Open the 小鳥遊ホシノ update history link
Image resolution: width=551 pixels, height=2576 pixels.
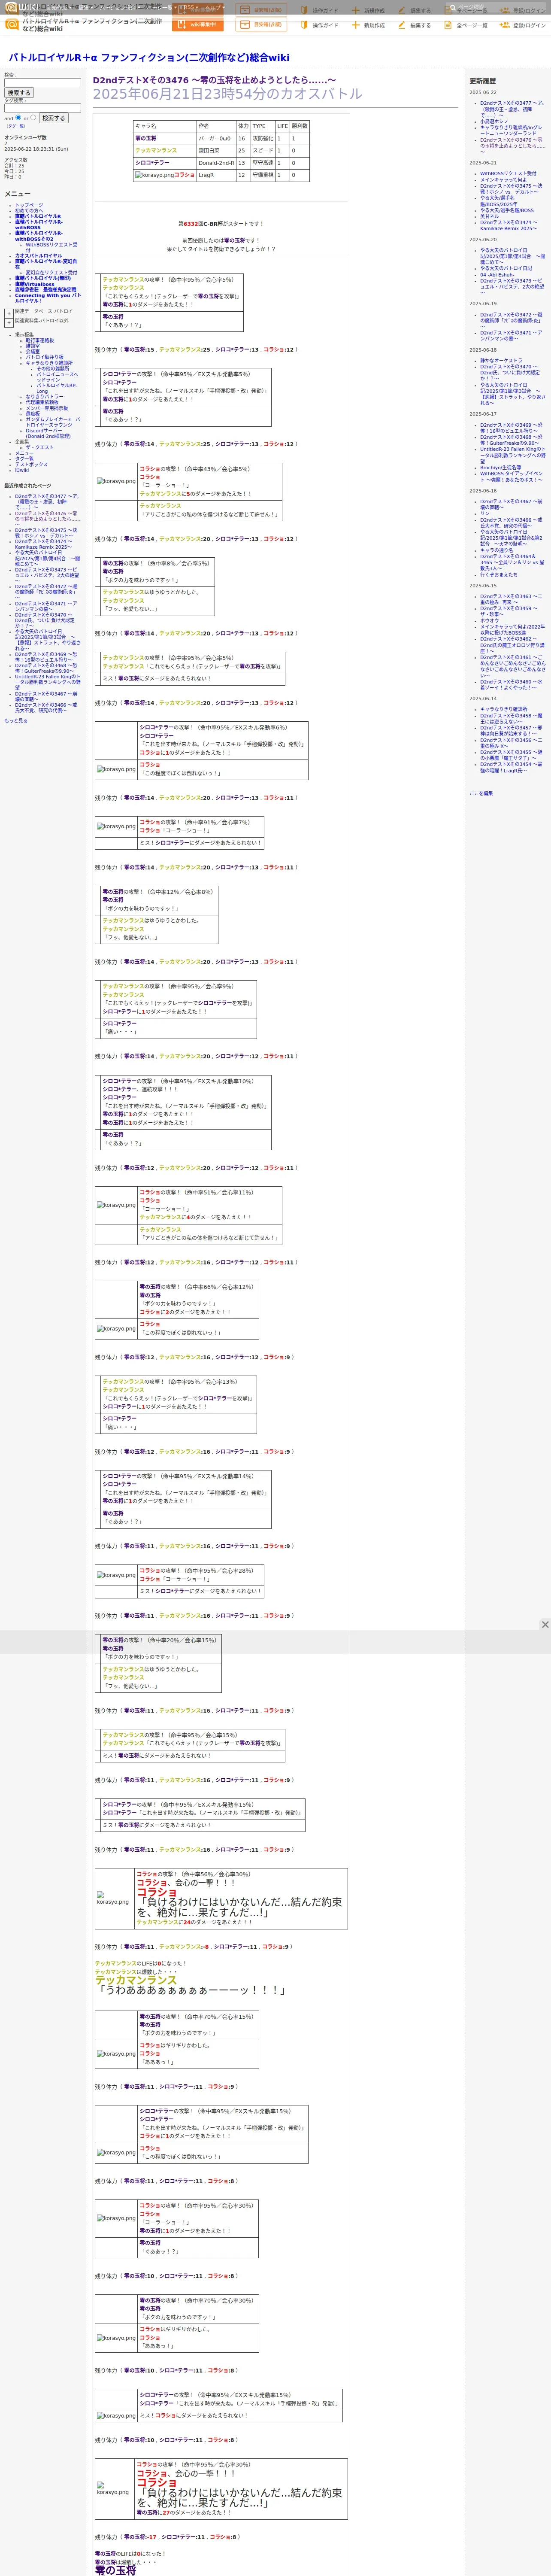tap(494, 121)
